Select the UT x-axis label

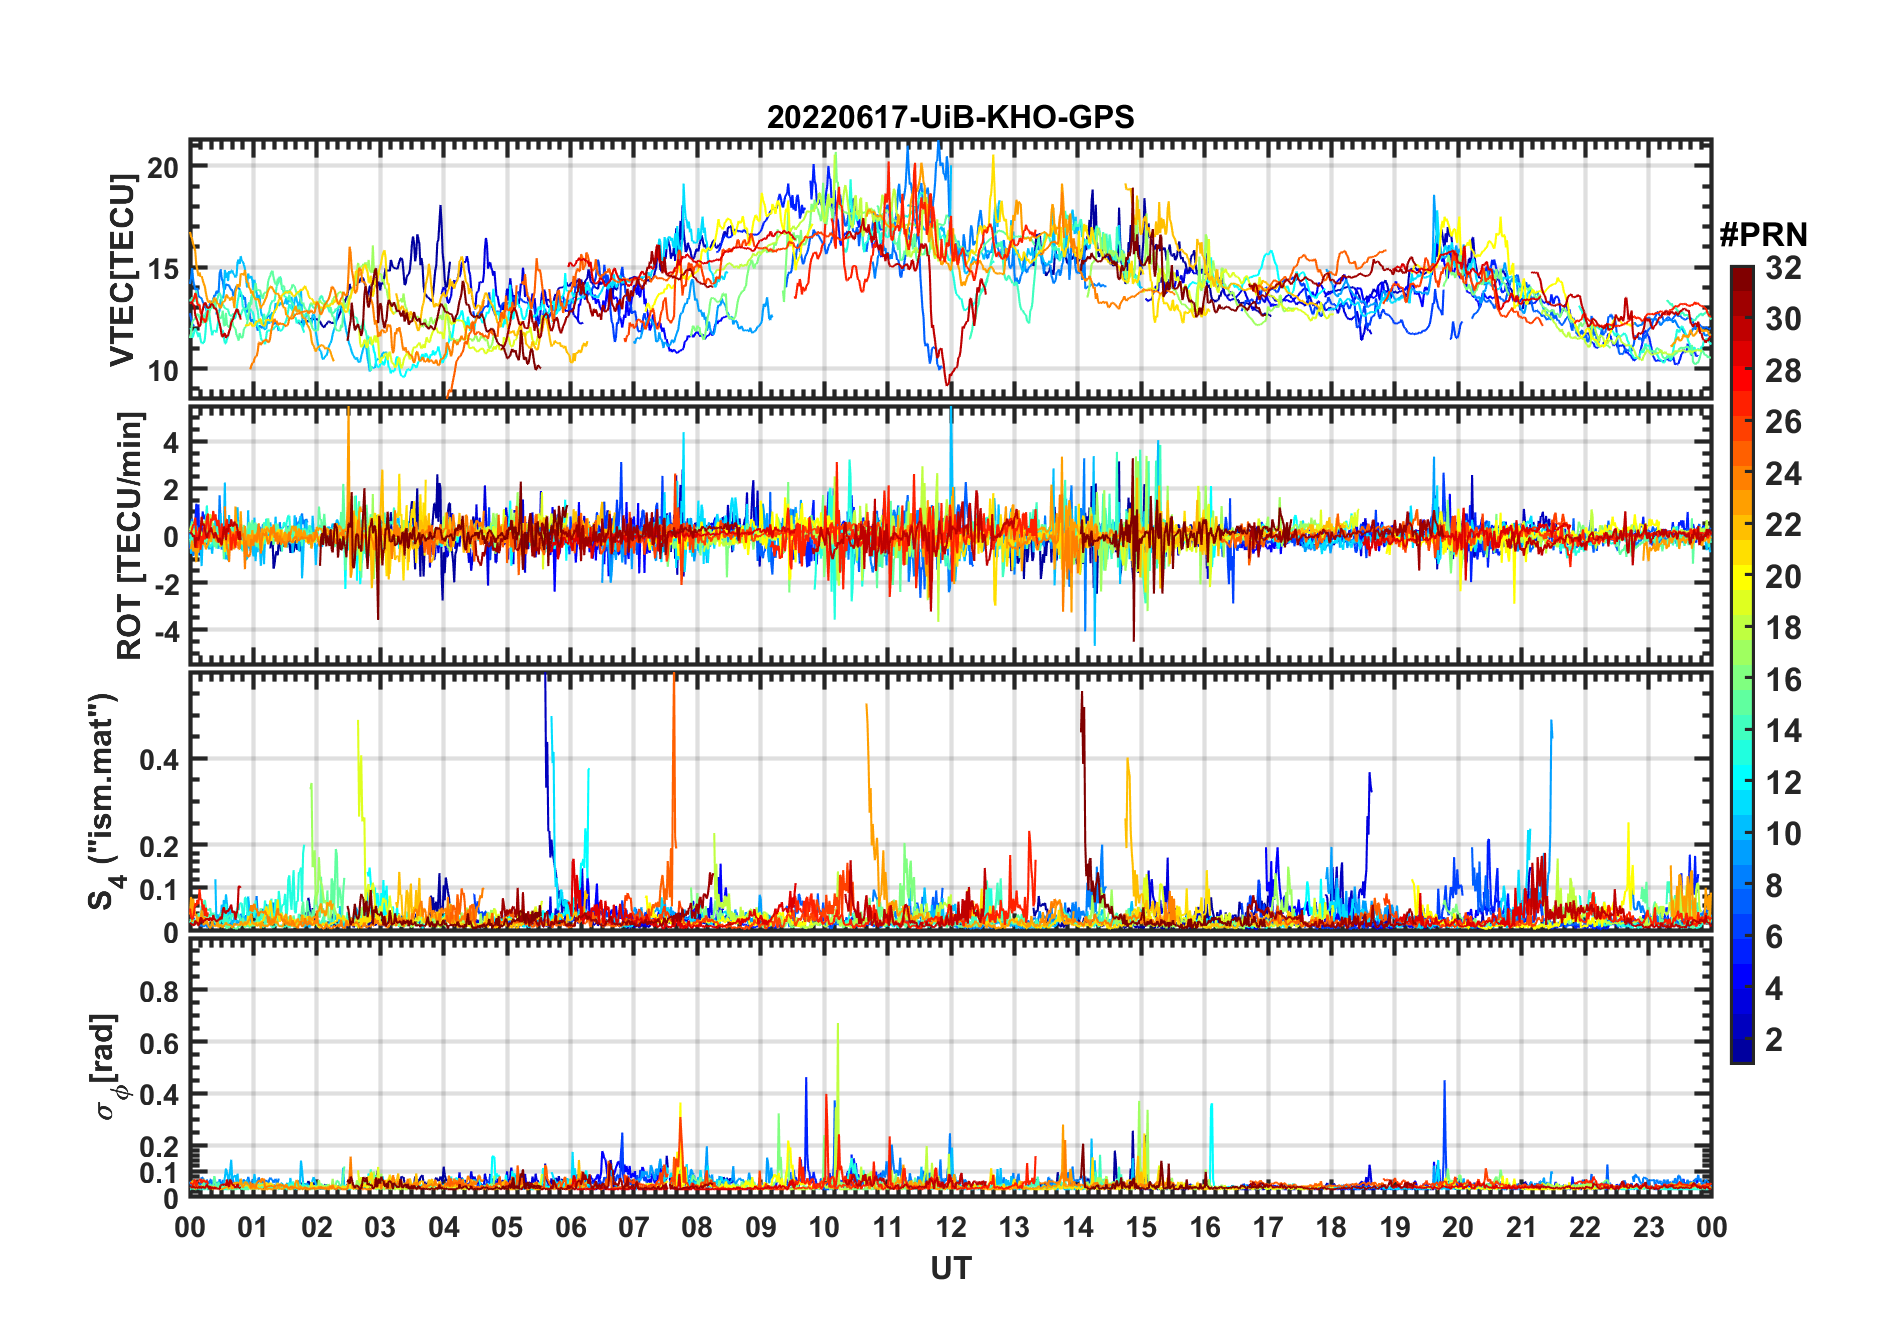[950, 1268]
